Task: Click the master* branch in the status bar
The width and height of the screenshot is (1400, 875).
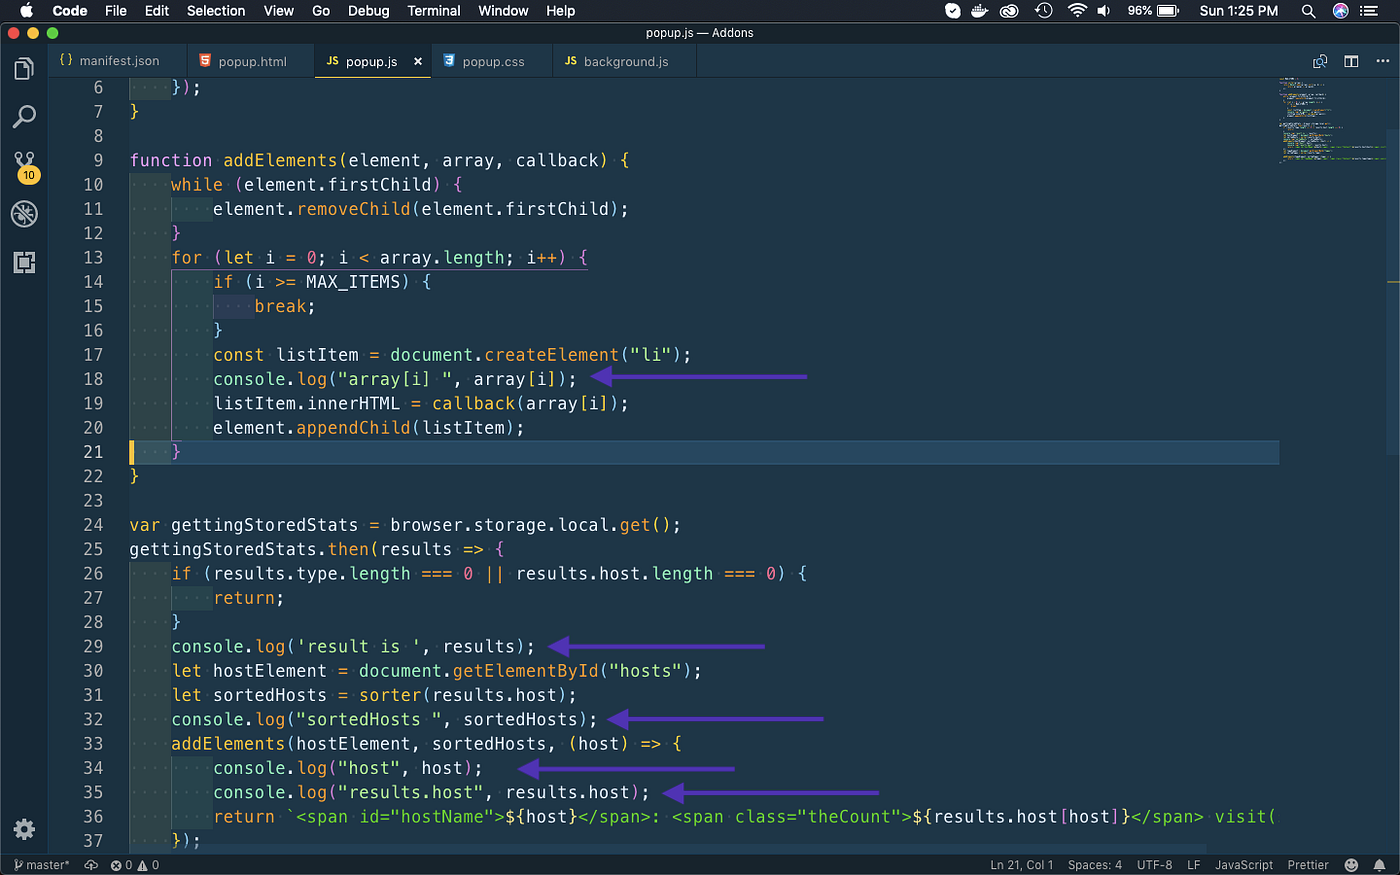Action: [42, 865]
